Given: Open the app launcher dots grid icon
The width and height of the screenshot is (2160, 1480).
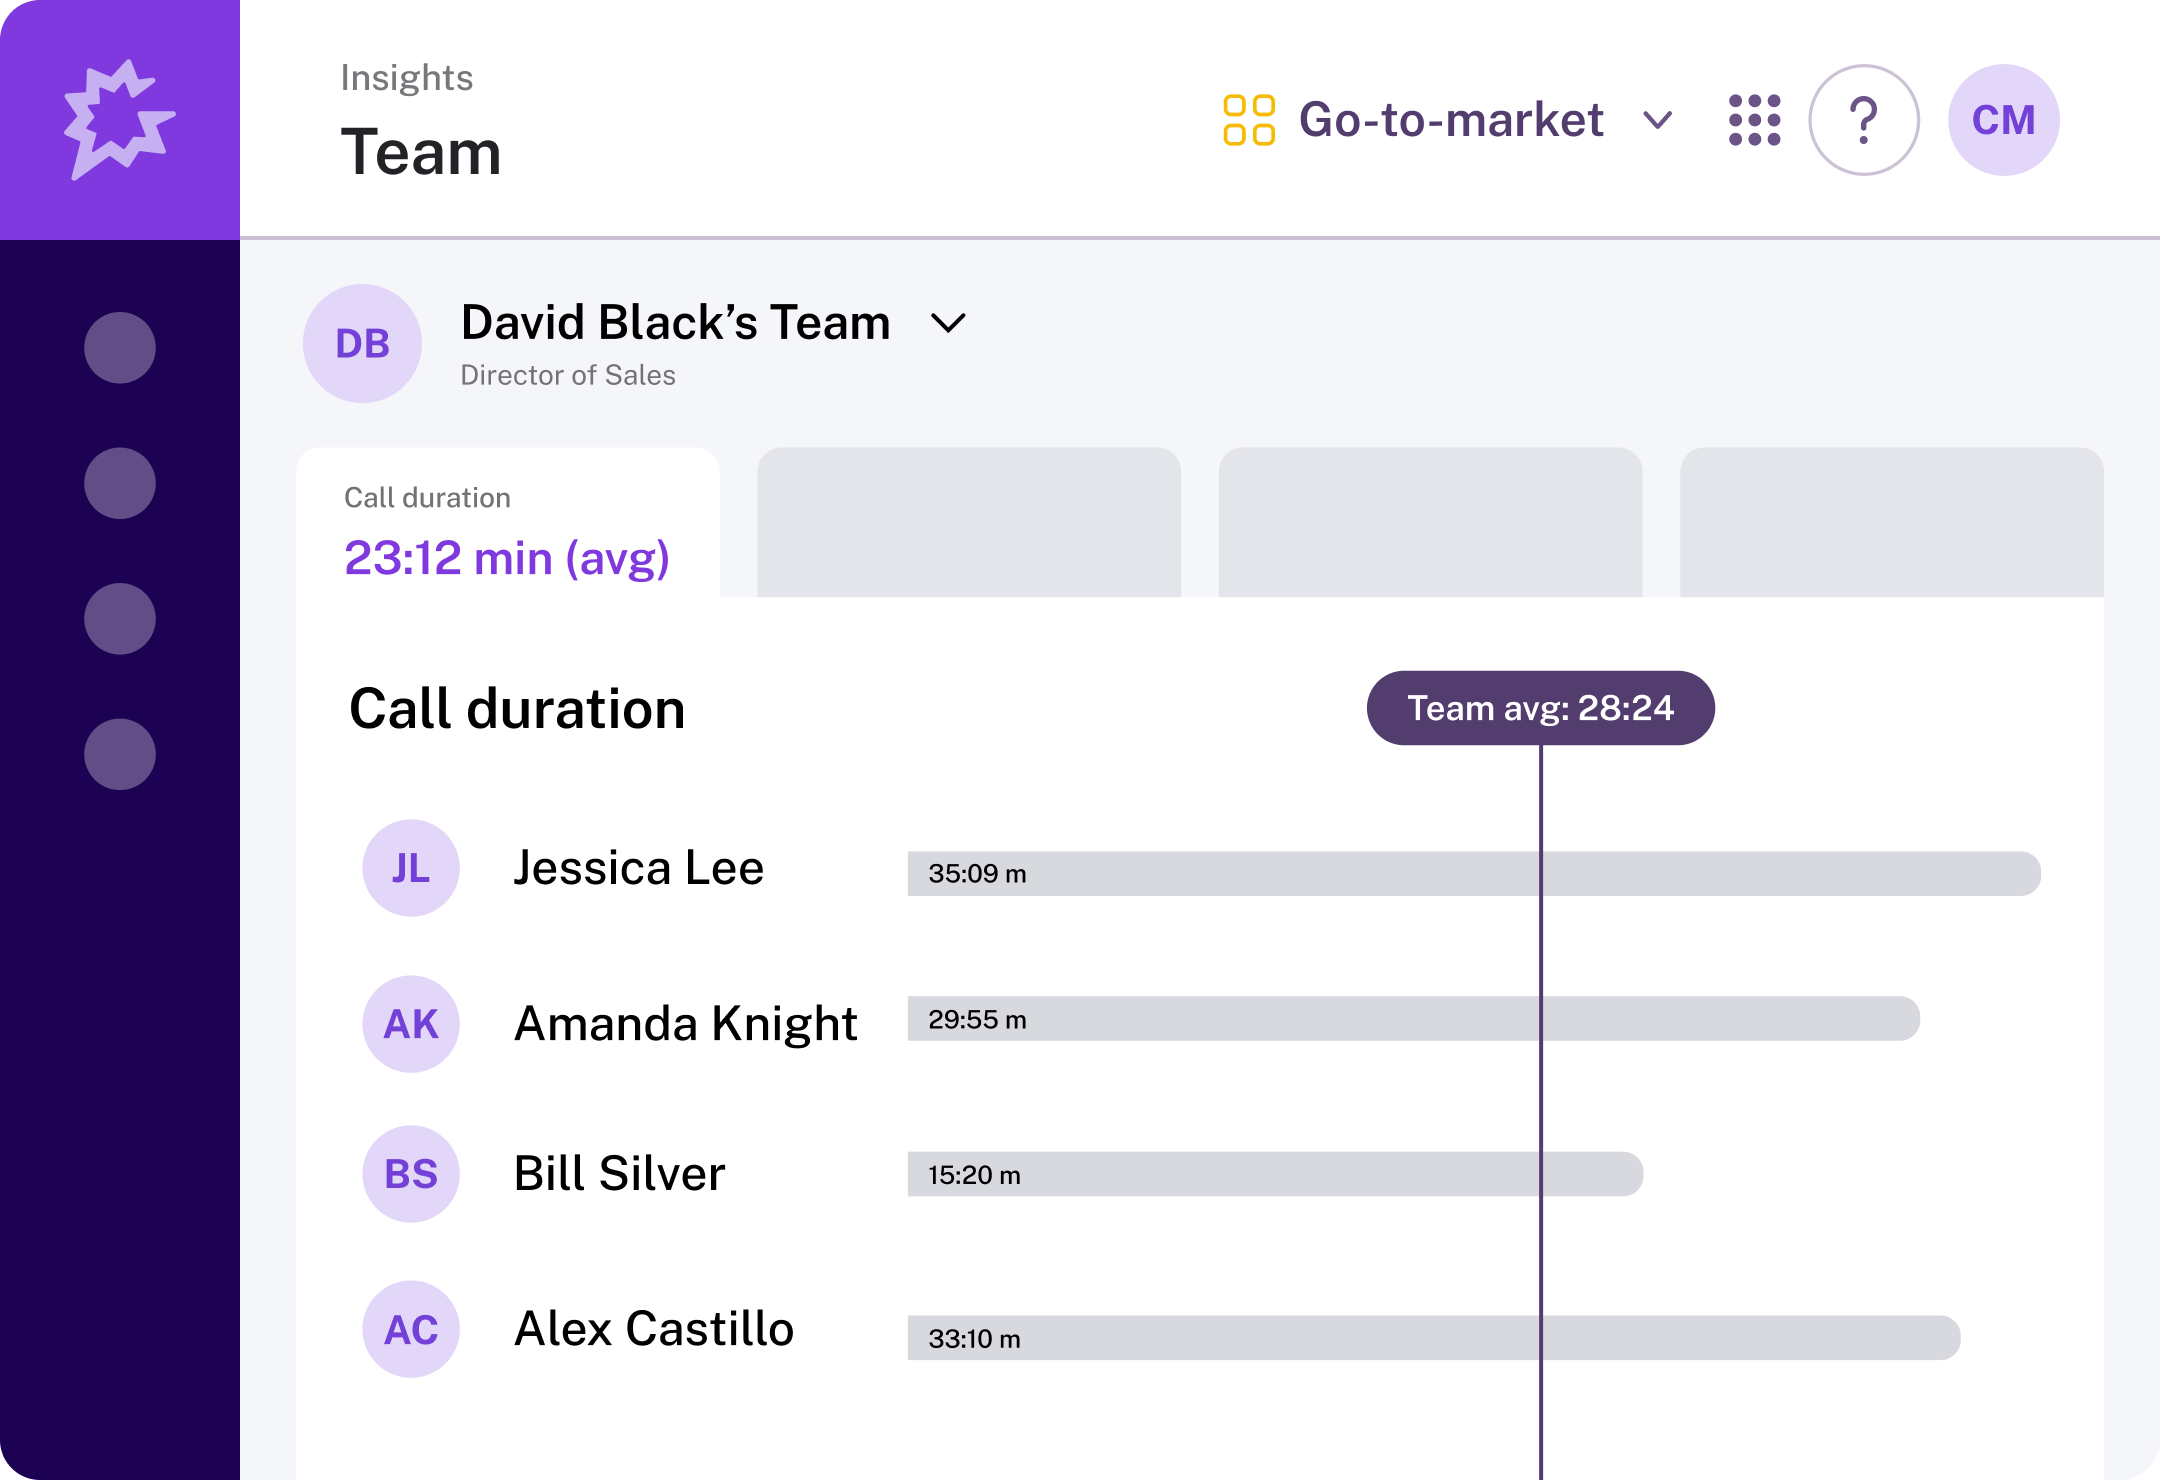Looking at the screenshot, I should [x=1756, y=119].
